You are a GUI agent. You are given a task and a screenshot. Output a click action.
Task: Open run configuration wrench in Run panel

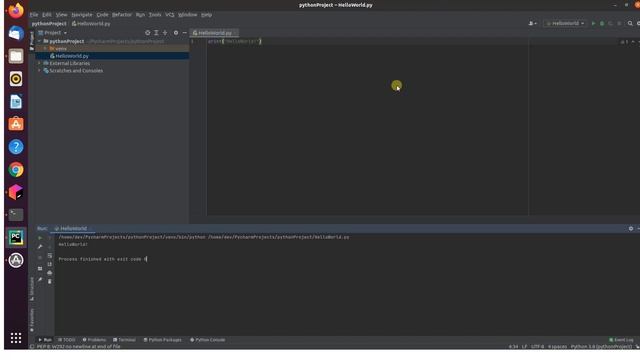tap(40, 247)
